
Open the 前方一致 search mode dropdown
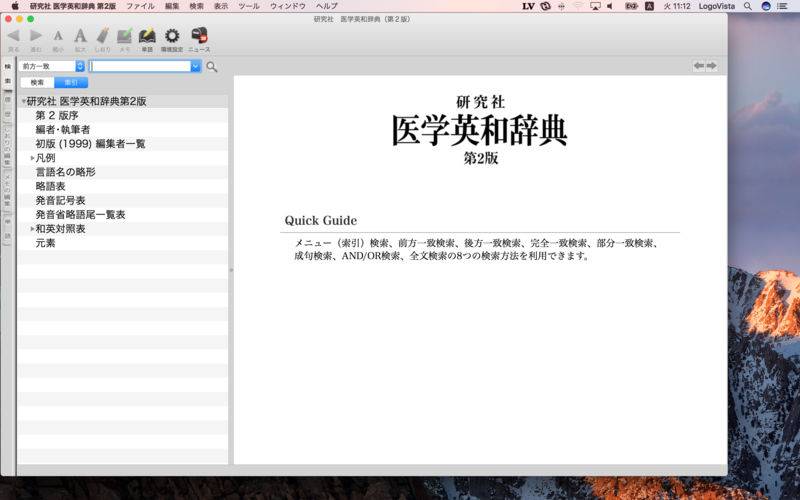click(x=52, y=66)
